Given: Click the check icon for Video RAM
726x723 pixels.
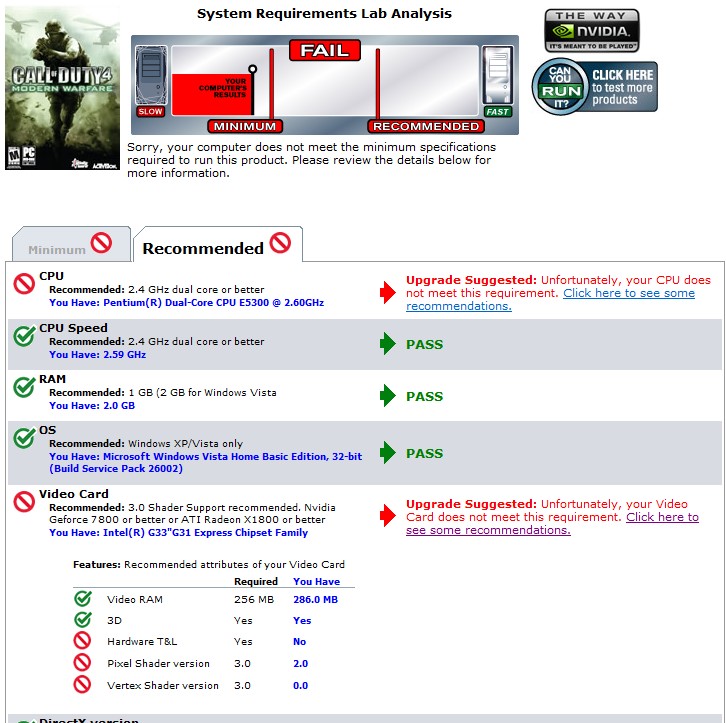Looking at the screenshot, I should coord(83,598).
